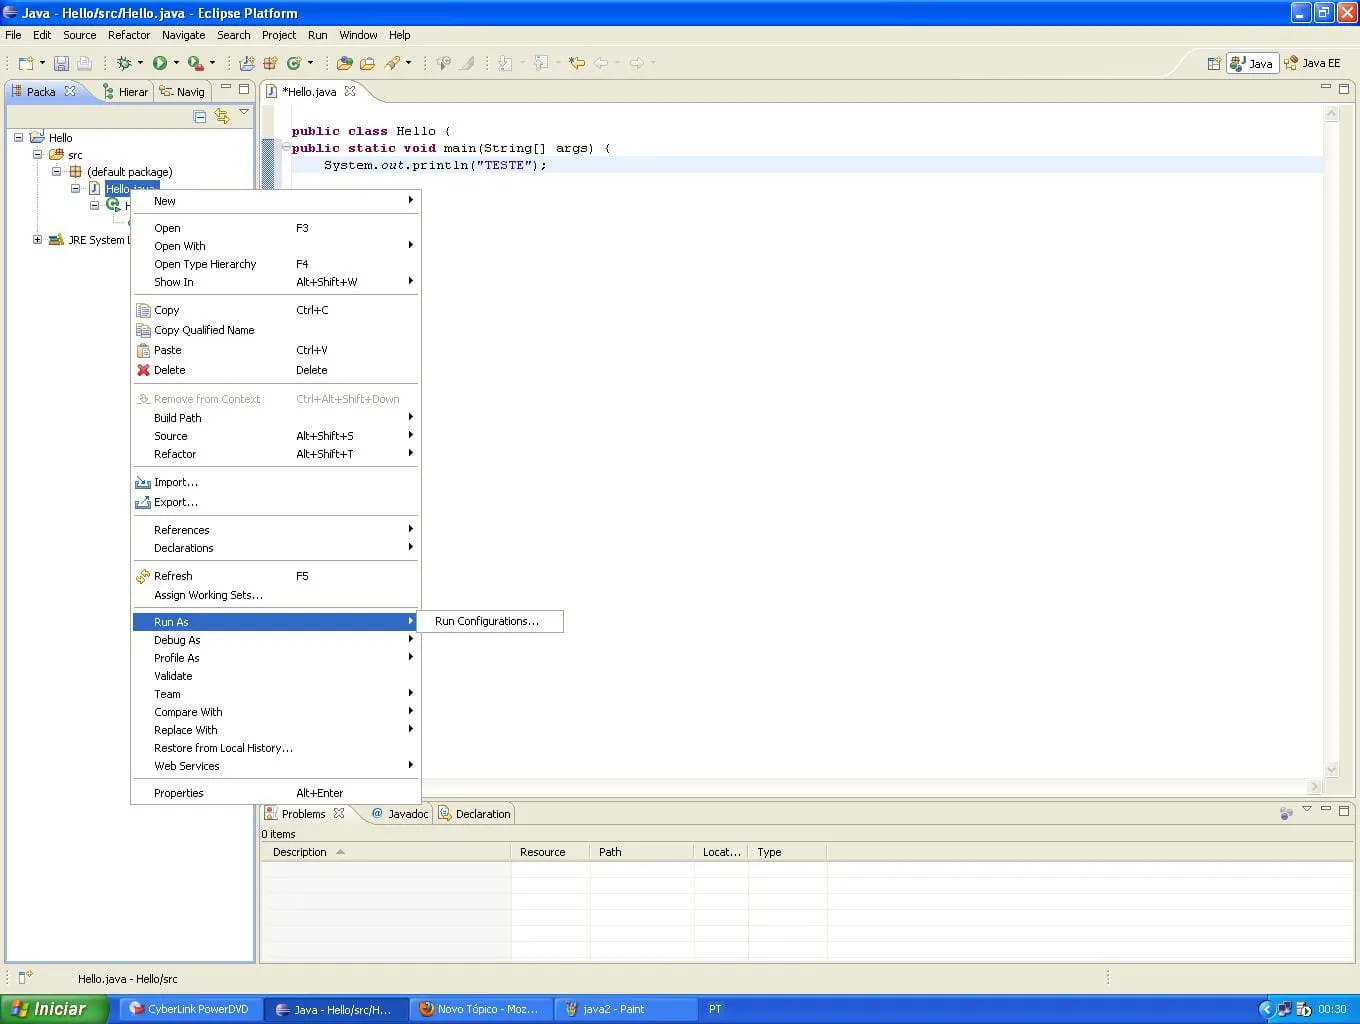Collapse the src folder tree node
Viewport: 1360px width, 1024px height.
[37, 155]
